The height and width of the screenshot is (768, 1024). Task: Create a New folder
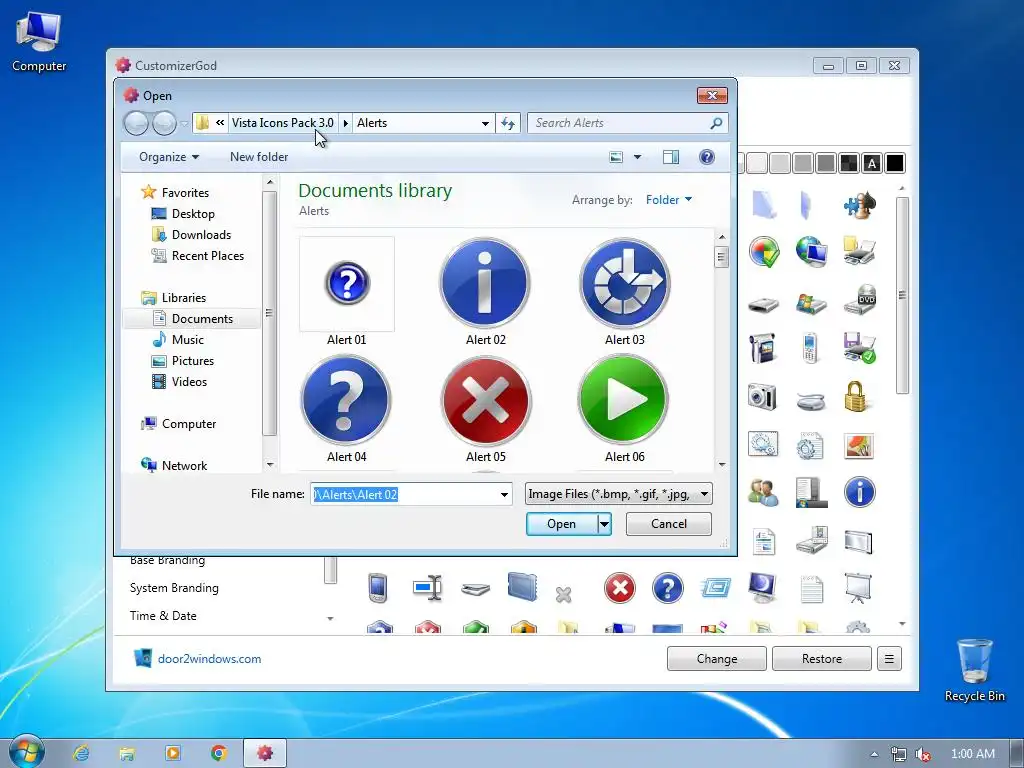[x=259, y=157]
